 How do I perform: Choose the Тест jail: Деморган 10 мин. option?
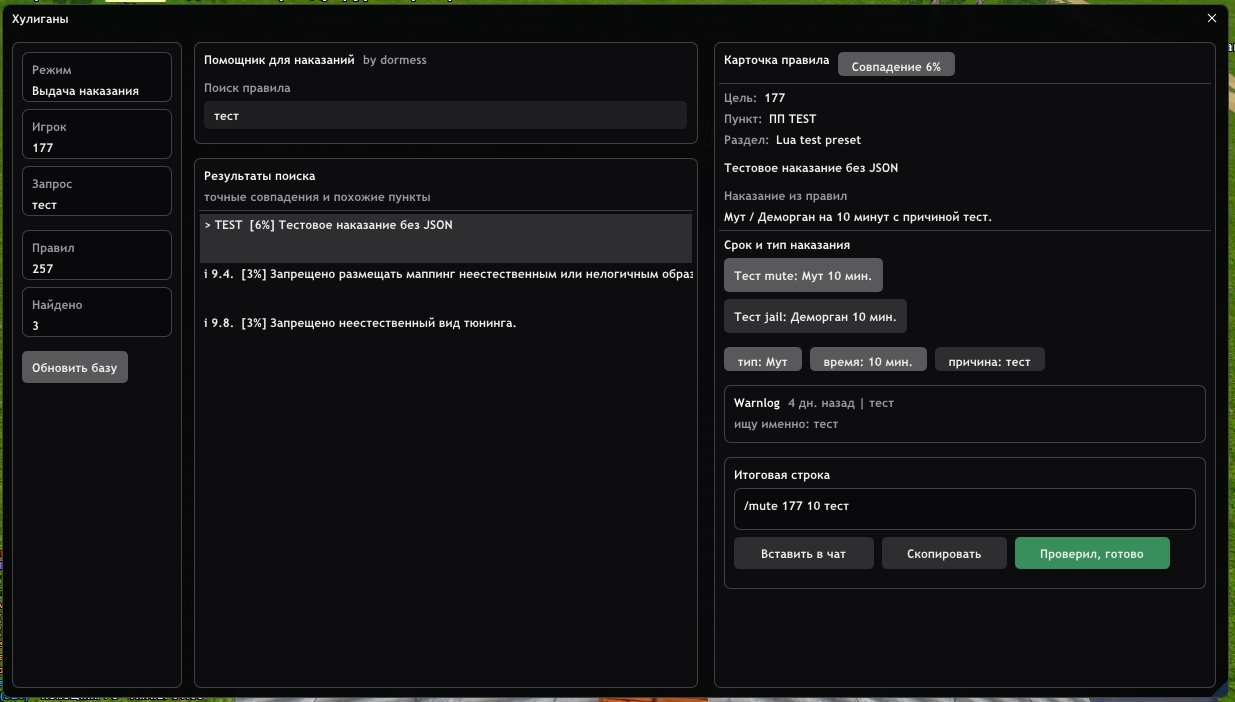815,316
